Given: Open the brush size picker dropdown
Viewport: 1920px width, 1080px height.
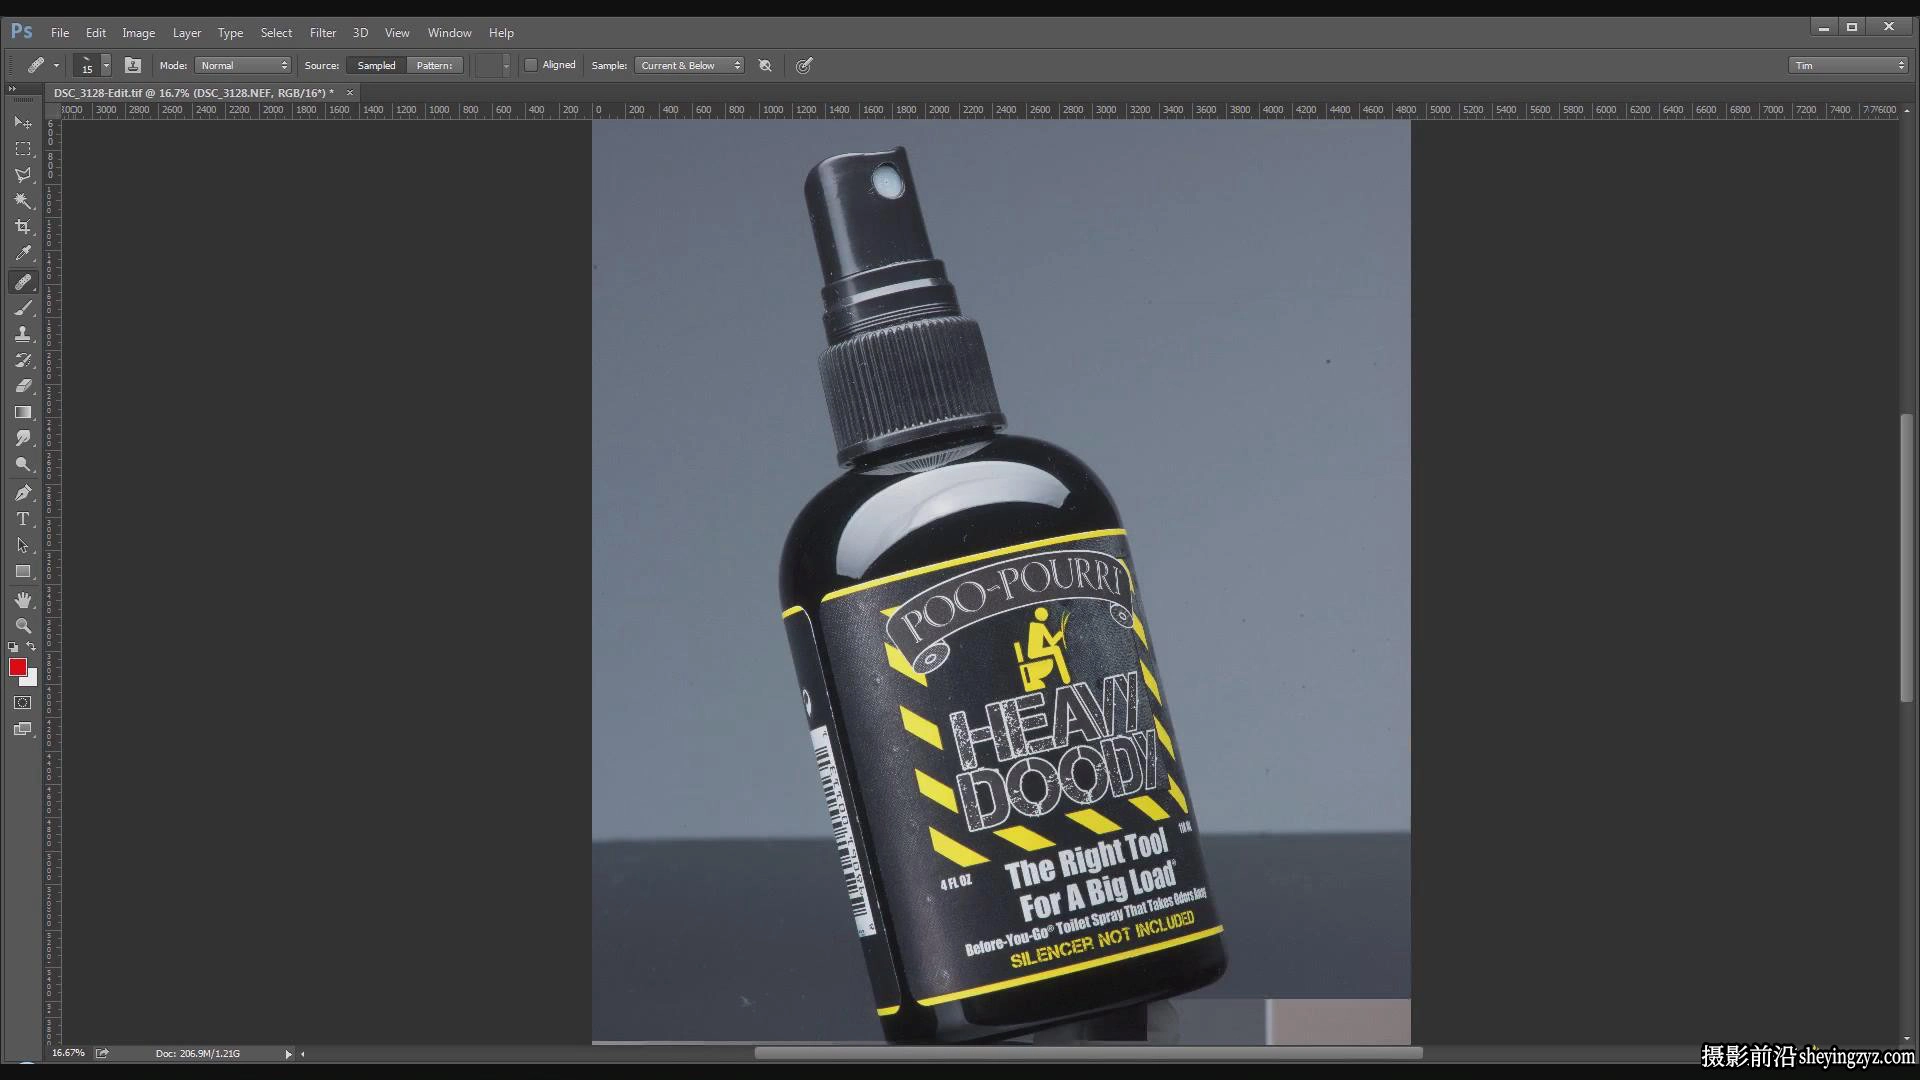Looking at the screenshot, I should click(106, 65).
